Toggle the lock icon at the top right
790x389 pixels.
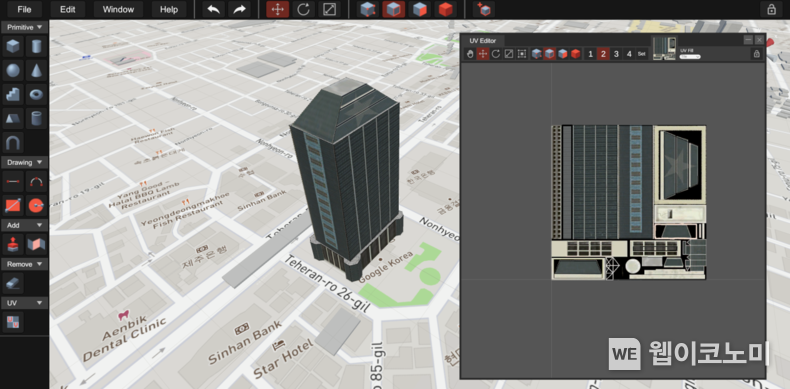771,10
